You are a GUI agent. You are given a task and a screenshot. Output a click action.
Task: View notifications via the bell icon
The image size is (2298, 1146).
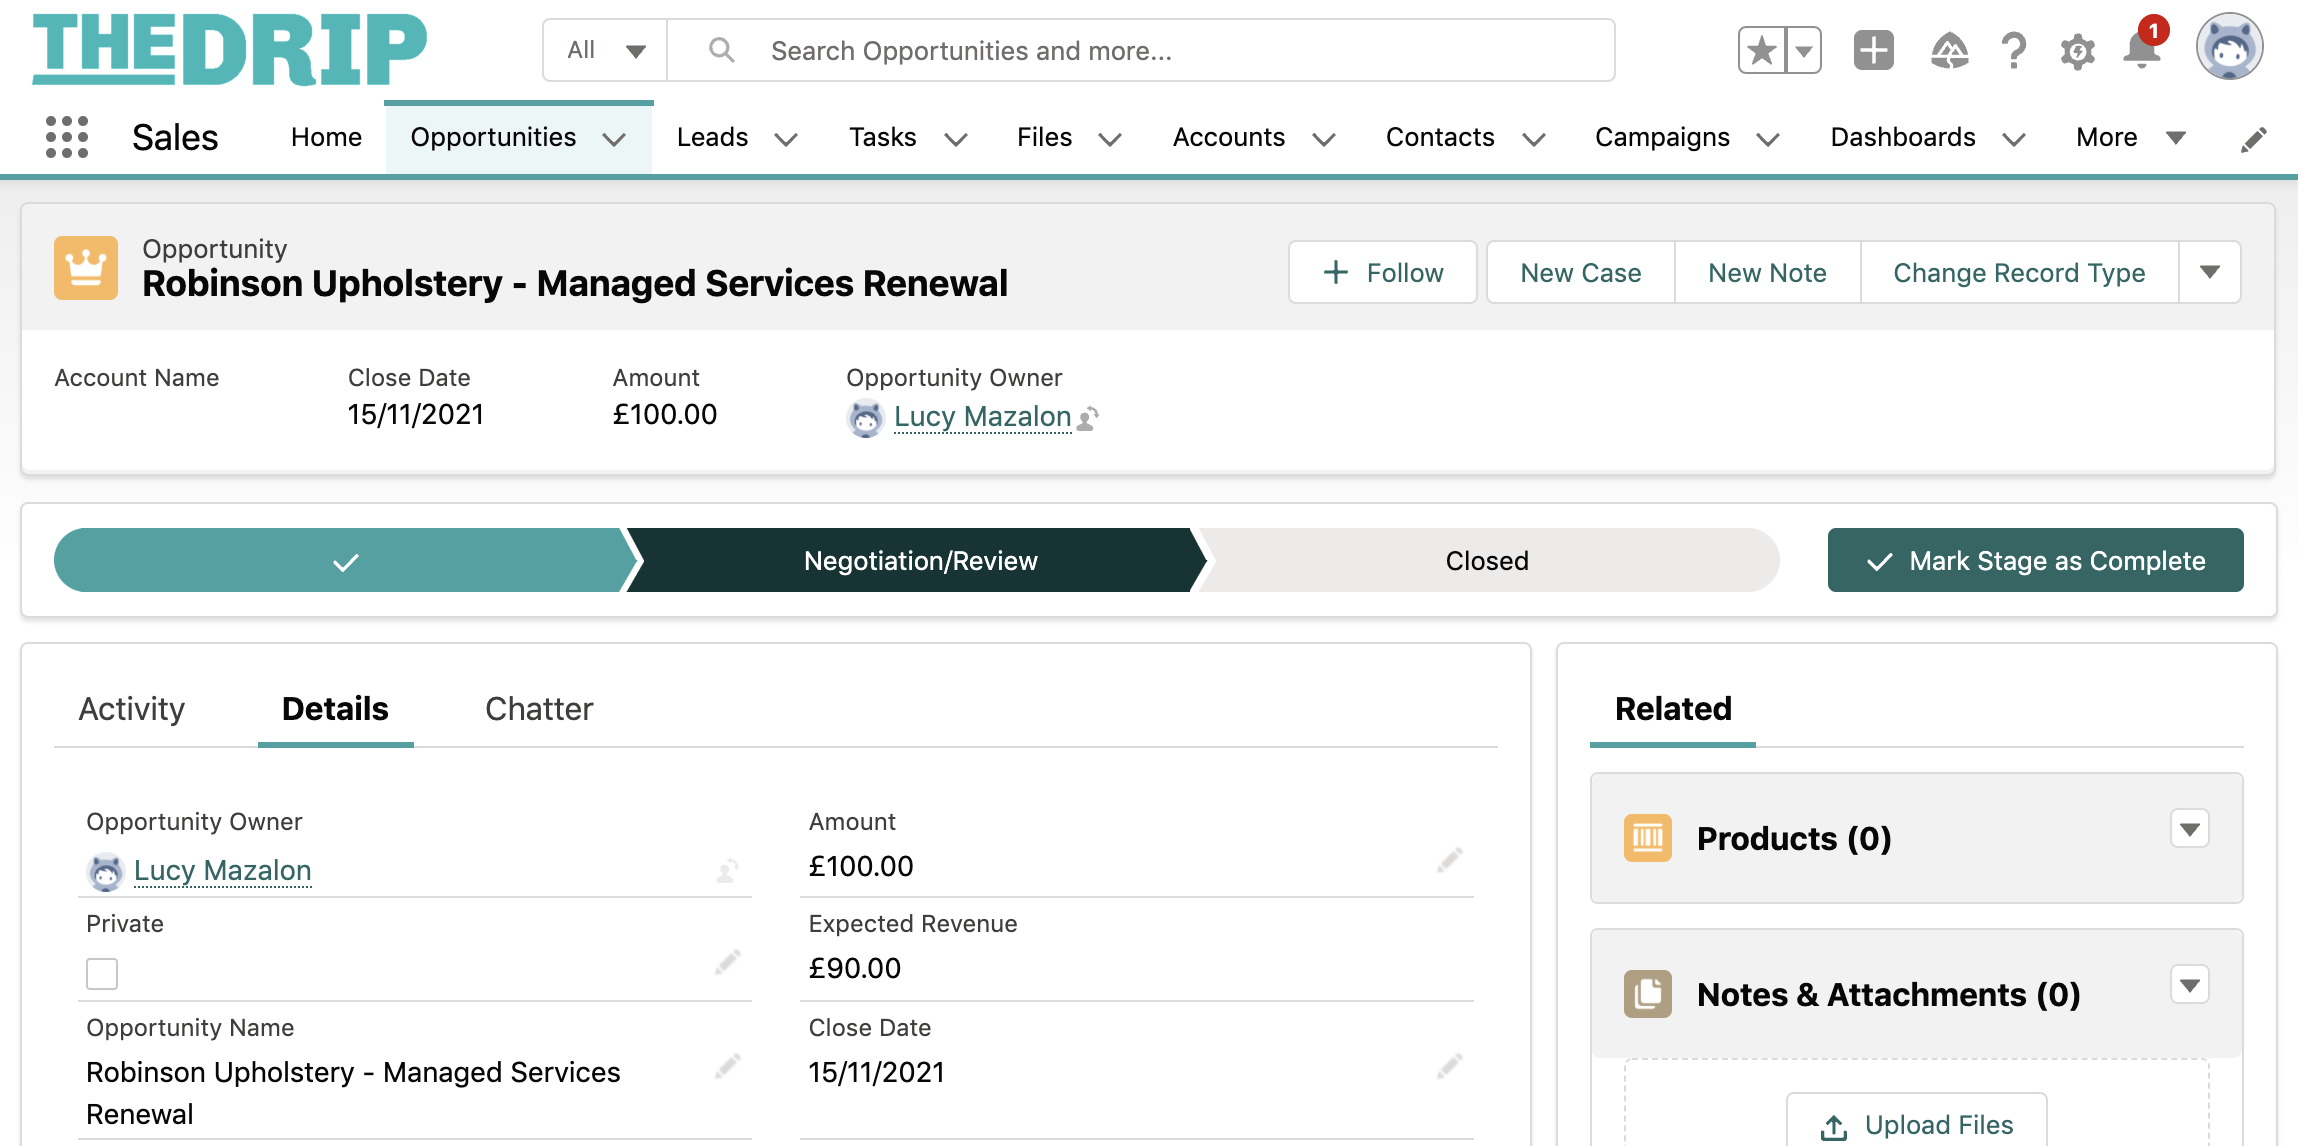click(x=2142, y=52)
